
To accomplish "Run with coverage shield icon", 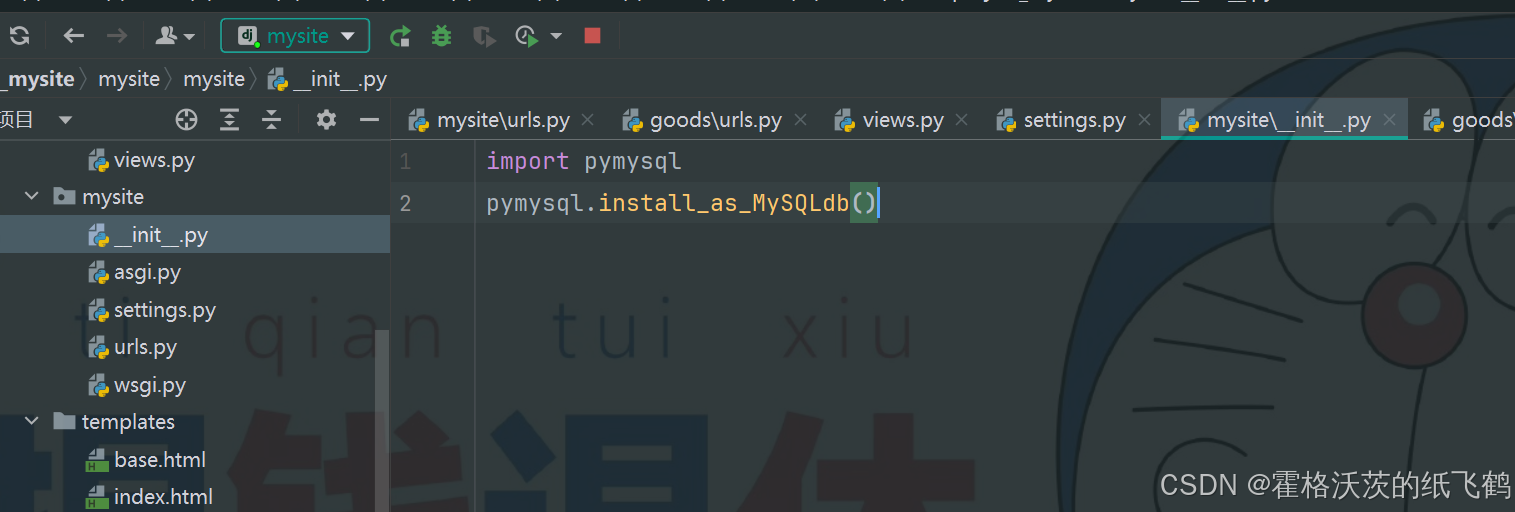I will 484,36.
